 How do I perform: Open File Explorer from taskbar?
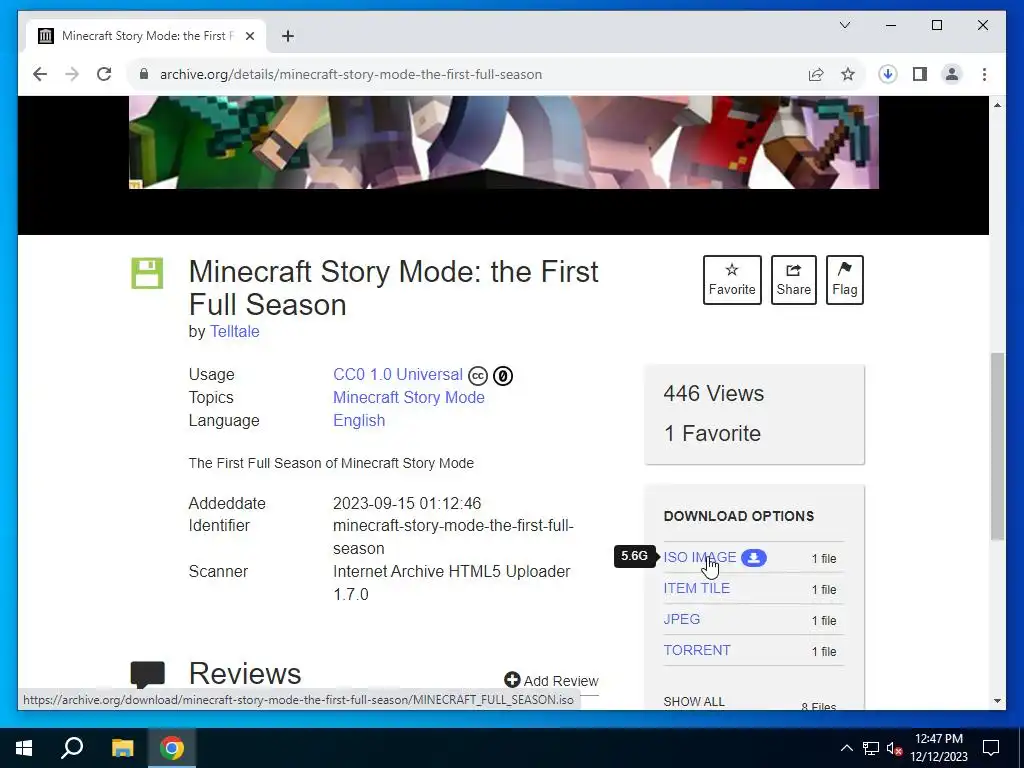[x=122, y=748]
